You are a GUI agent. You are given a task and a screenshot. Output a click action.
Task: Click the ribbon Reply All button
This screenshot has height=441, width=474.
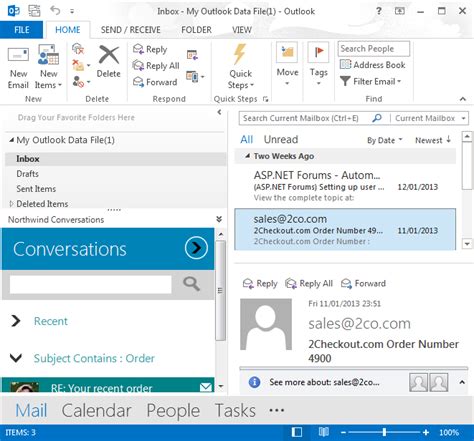click(x=156, y=66)
